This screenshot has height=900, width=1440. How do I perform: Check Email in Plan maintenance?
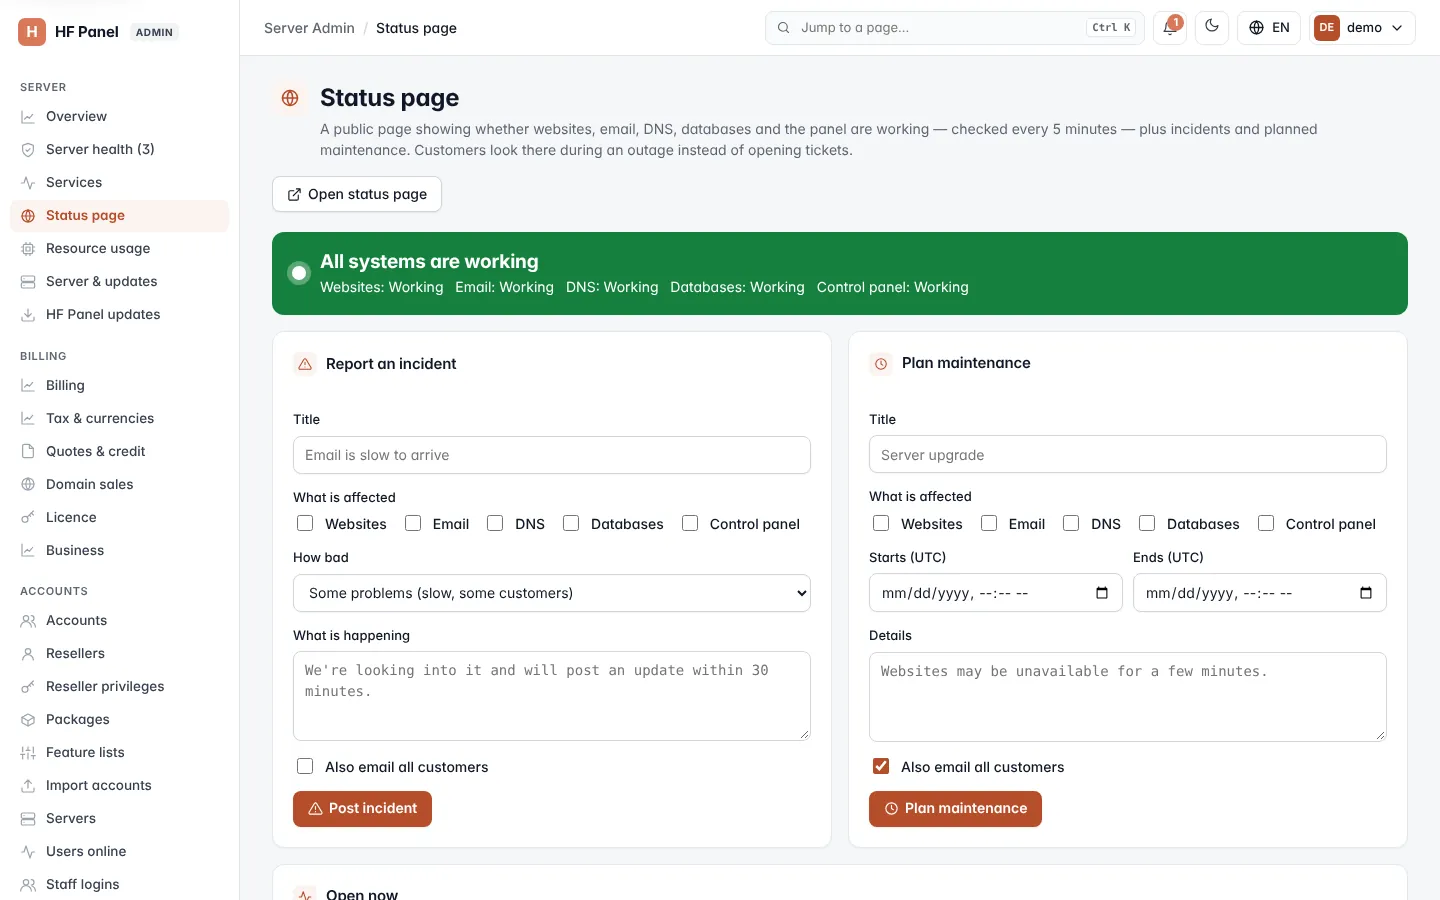(989, 523)
